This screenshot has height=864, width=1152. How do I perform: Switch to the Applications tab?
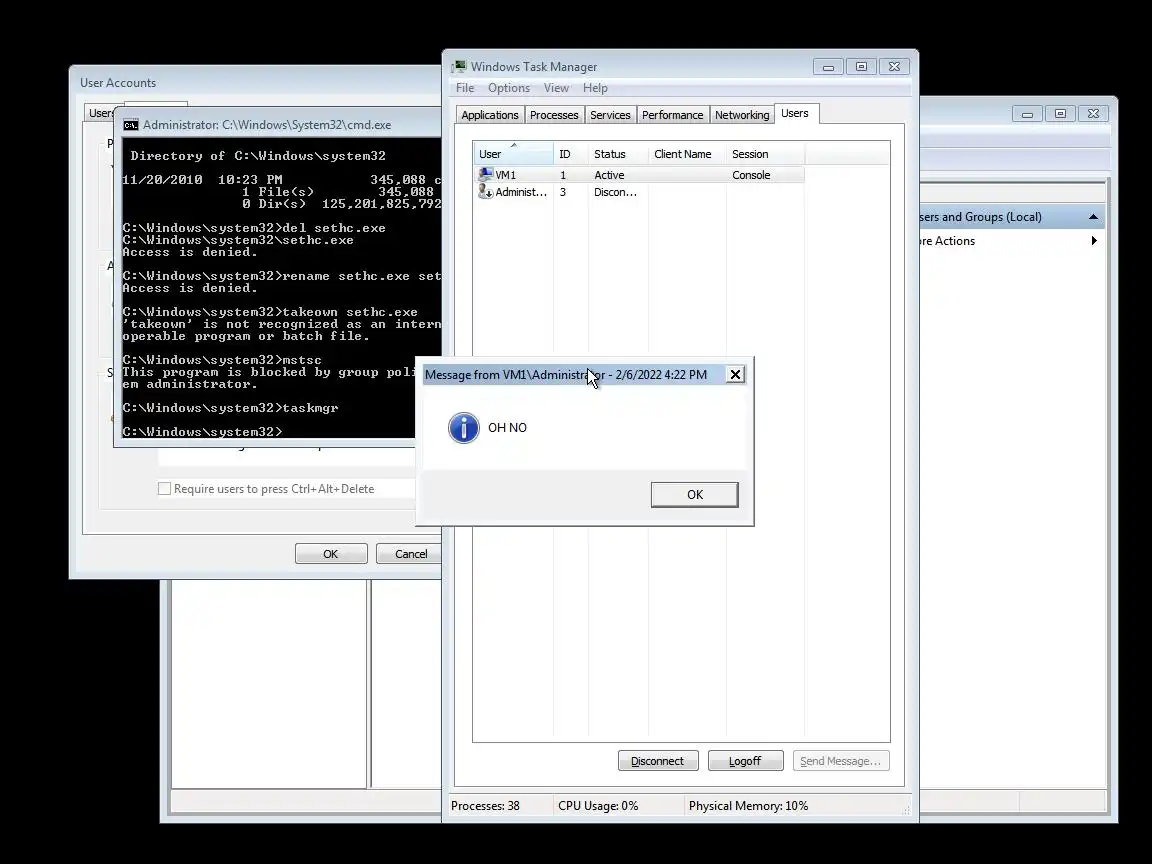coord(490,115)
